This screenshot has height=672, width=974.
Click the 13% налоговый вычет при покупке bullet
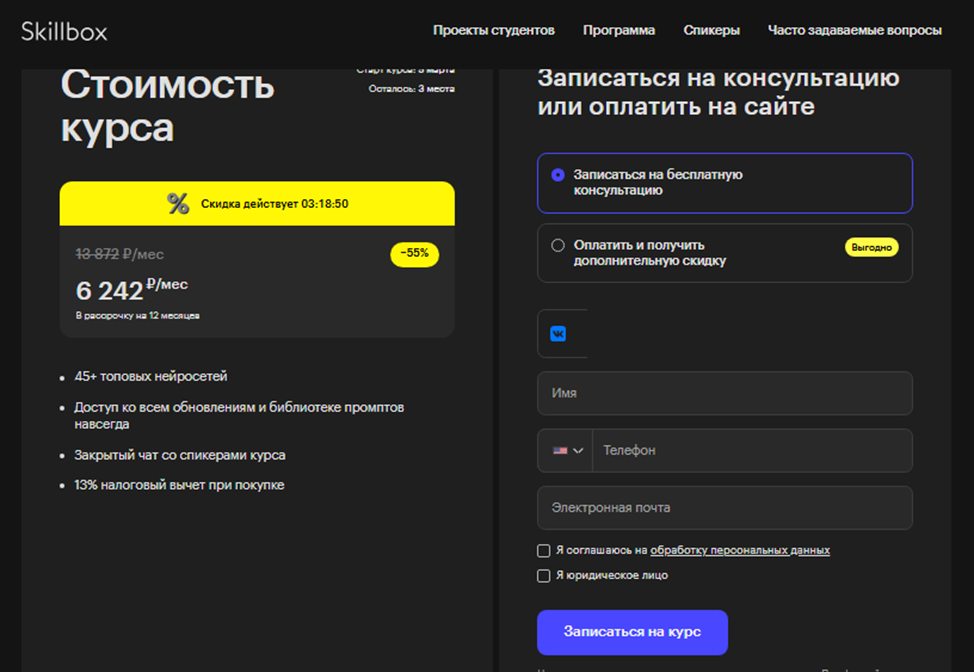point(180,485)
